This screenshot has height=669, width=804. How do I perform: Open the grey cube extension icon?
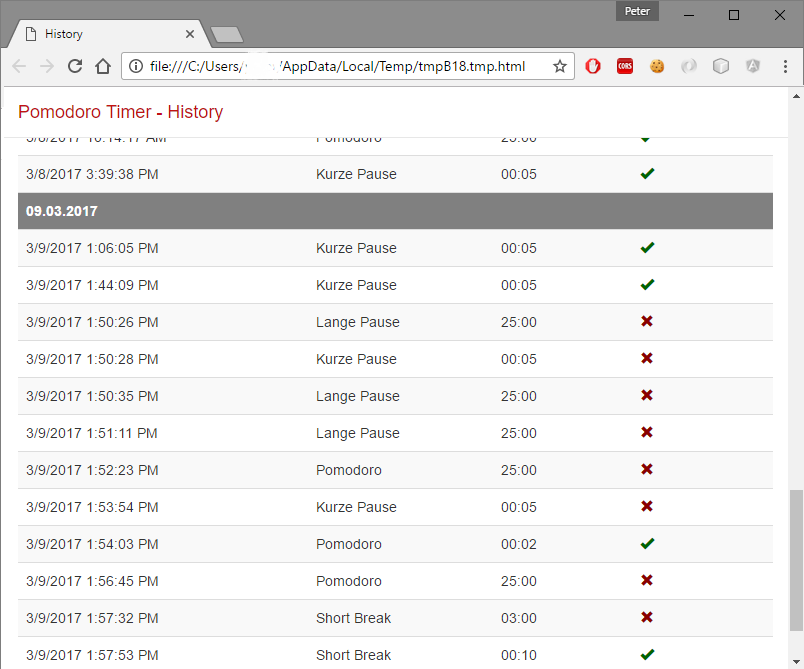coord(721,66)
